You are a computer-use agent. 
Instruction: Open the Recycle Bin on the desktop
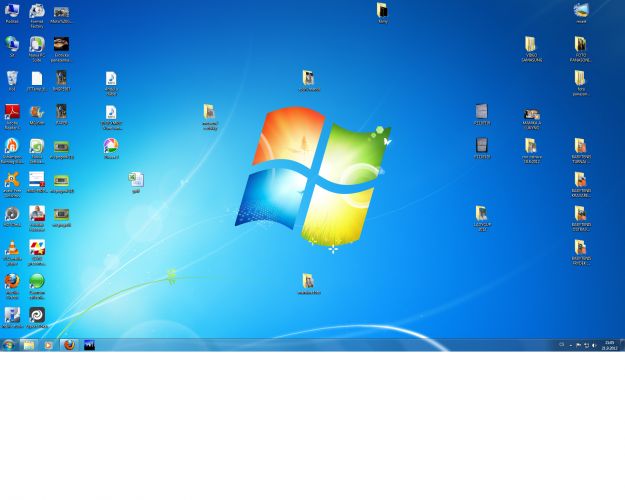click(x=12, y=81)
